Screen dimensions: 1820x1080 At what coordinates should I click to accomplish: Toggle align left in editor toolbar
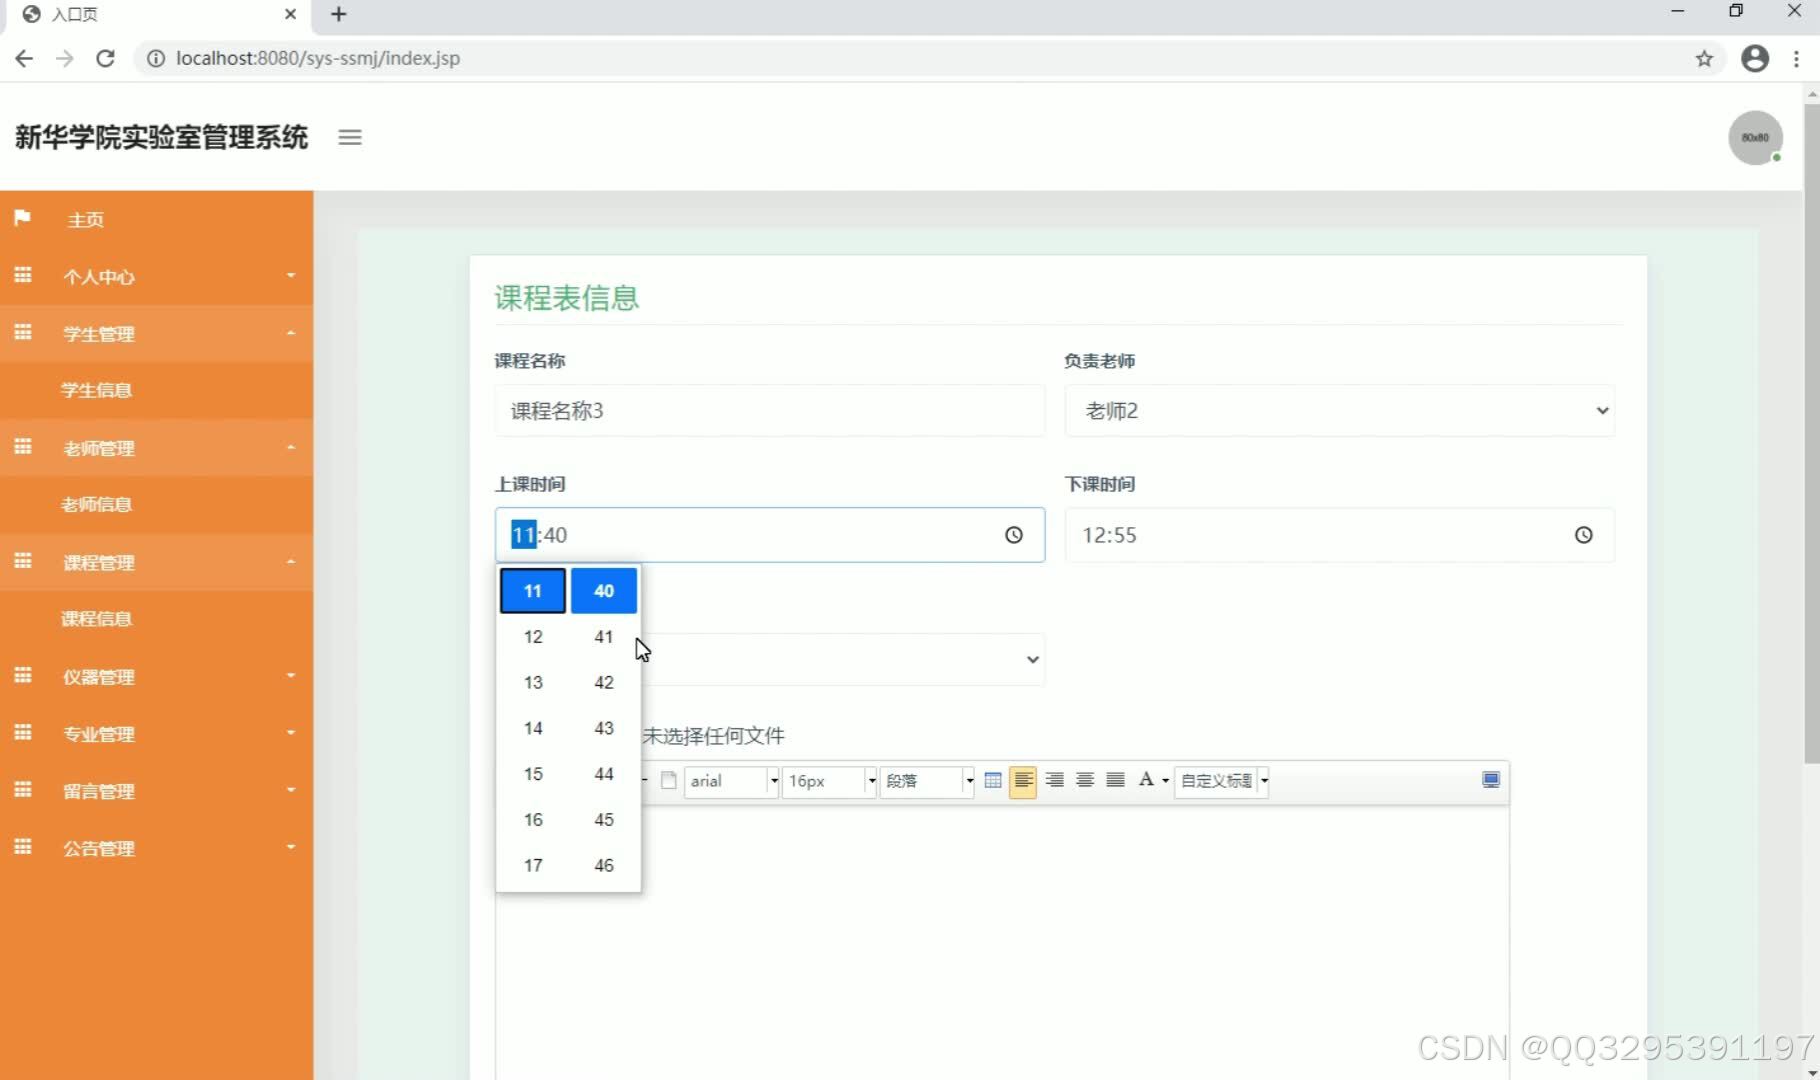click(1023, 781)
